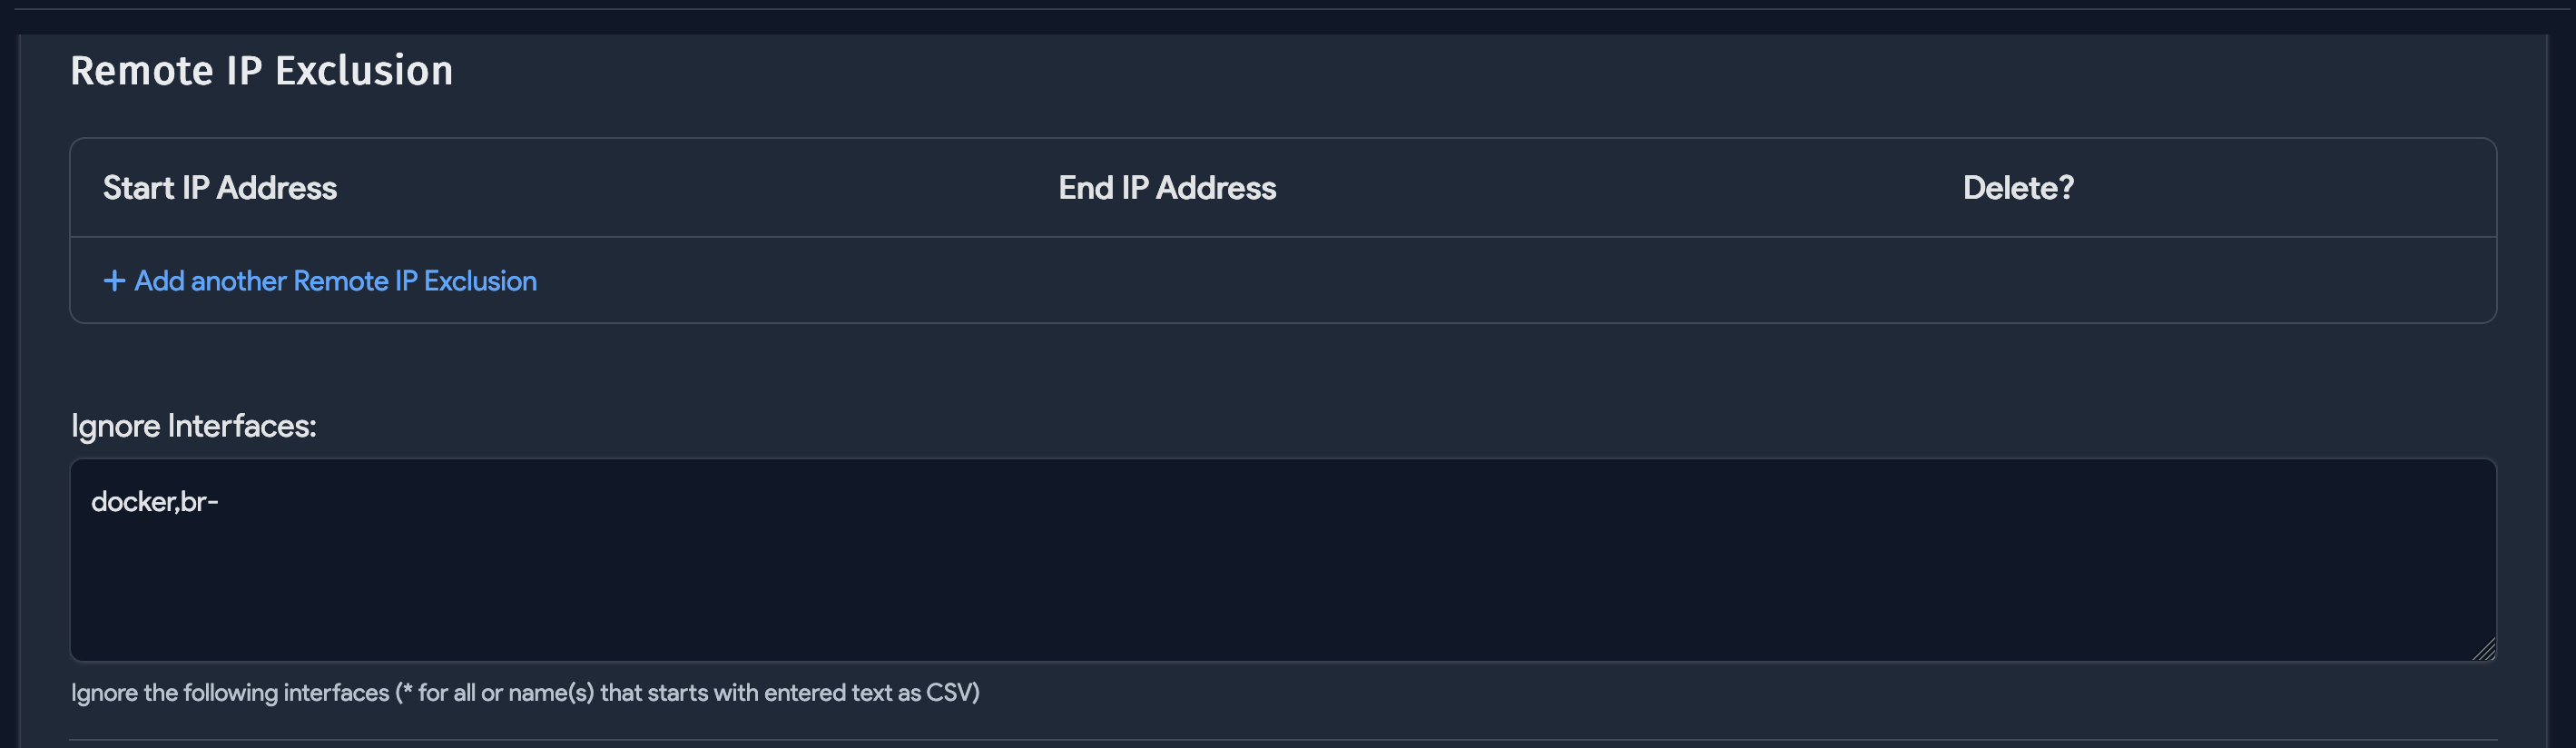Image resolution: width=2576 pixels, height=748 pixels.
Task: Click the 'Delete?' column header
Action: click(2018, 188)
